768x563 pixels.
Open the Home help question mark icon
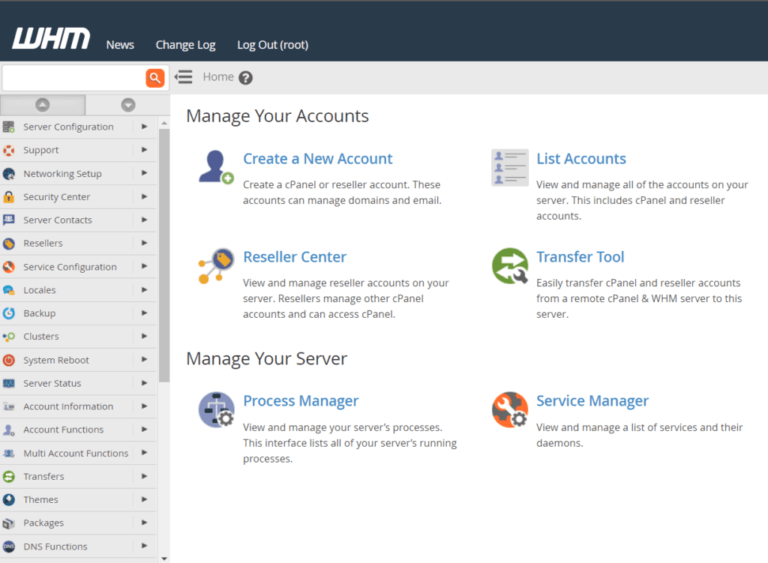pyautogui.click(x=246, y=78)
